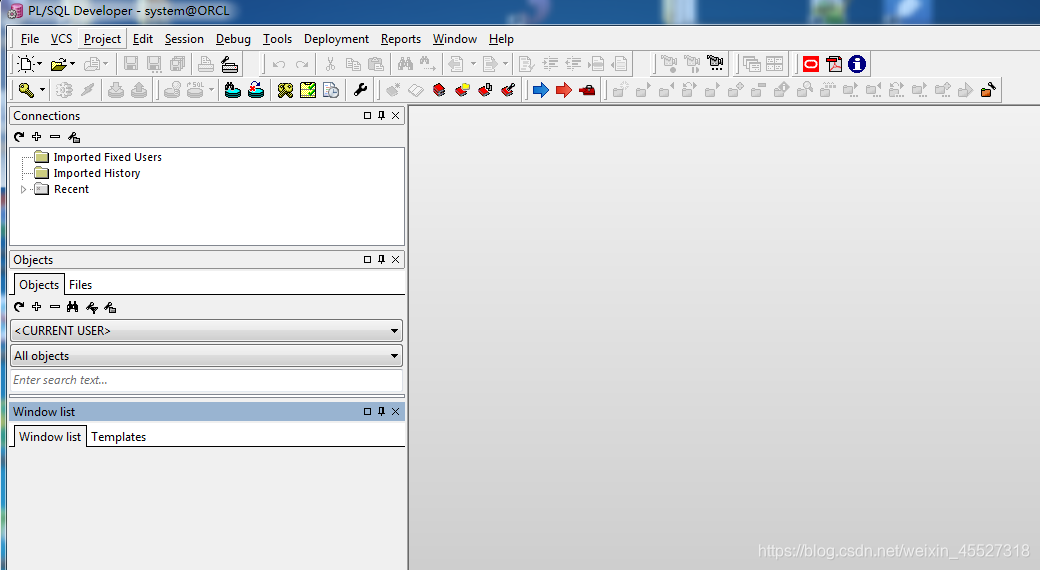Click the orange folder with wrench icon

coord(988,90)
